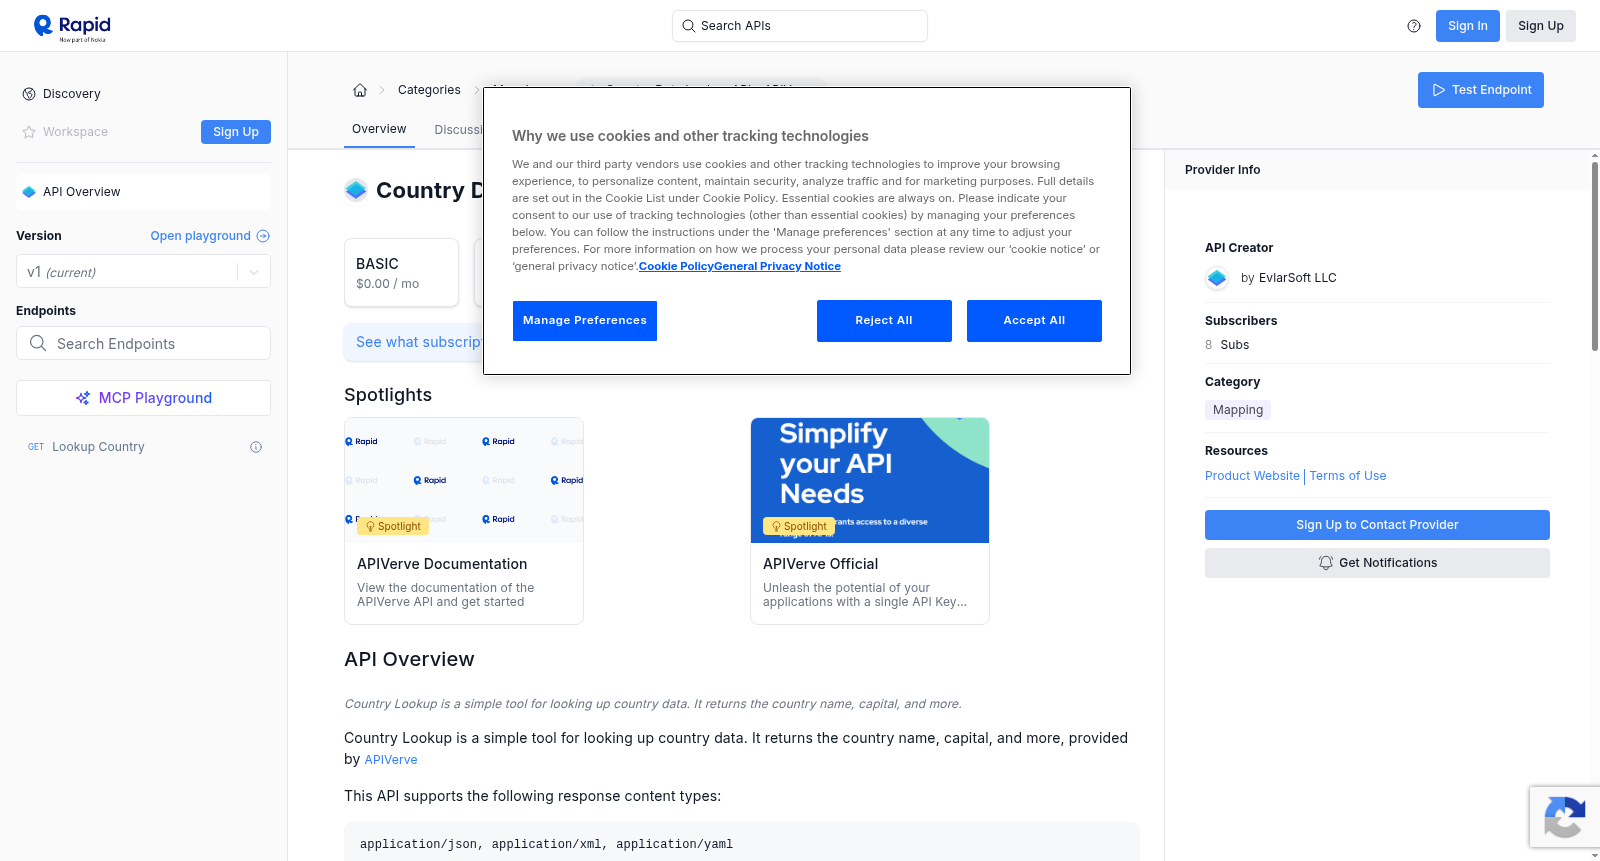
Task: Open the APIVerve Documentation spotlight thumbnail
Action: [464, 480]
